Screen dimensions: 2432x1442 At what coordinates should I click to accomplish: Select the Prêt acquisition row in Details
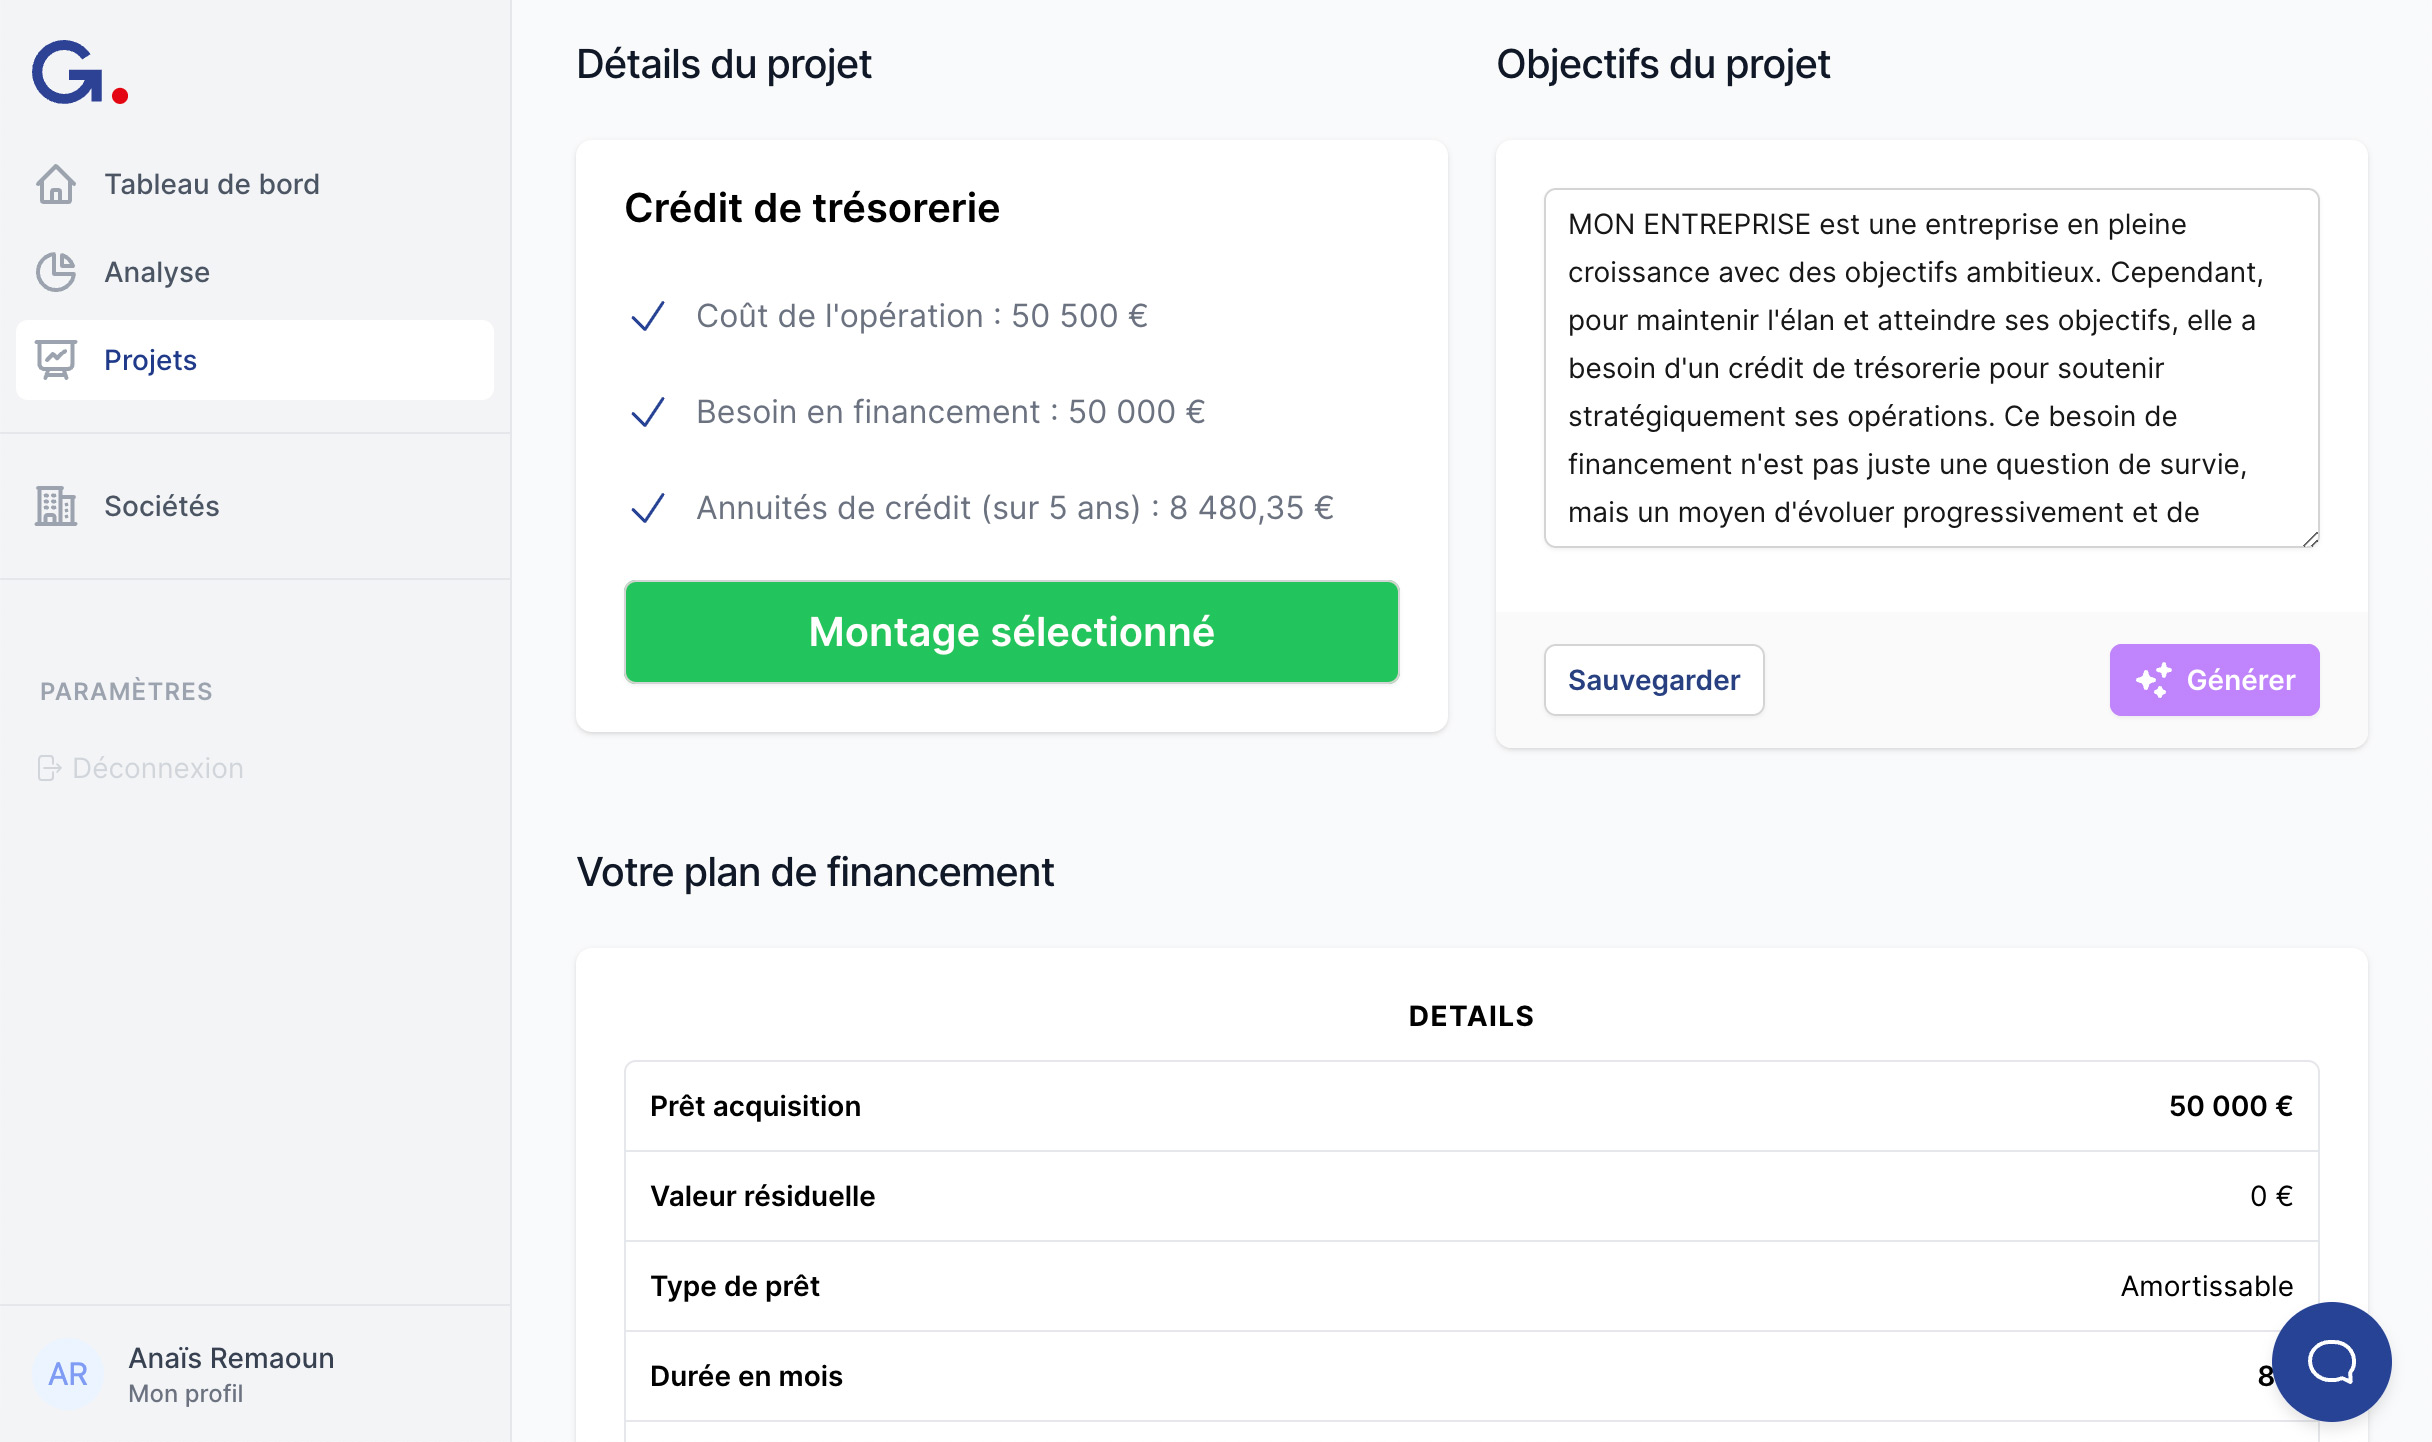click(1470, 1106)
